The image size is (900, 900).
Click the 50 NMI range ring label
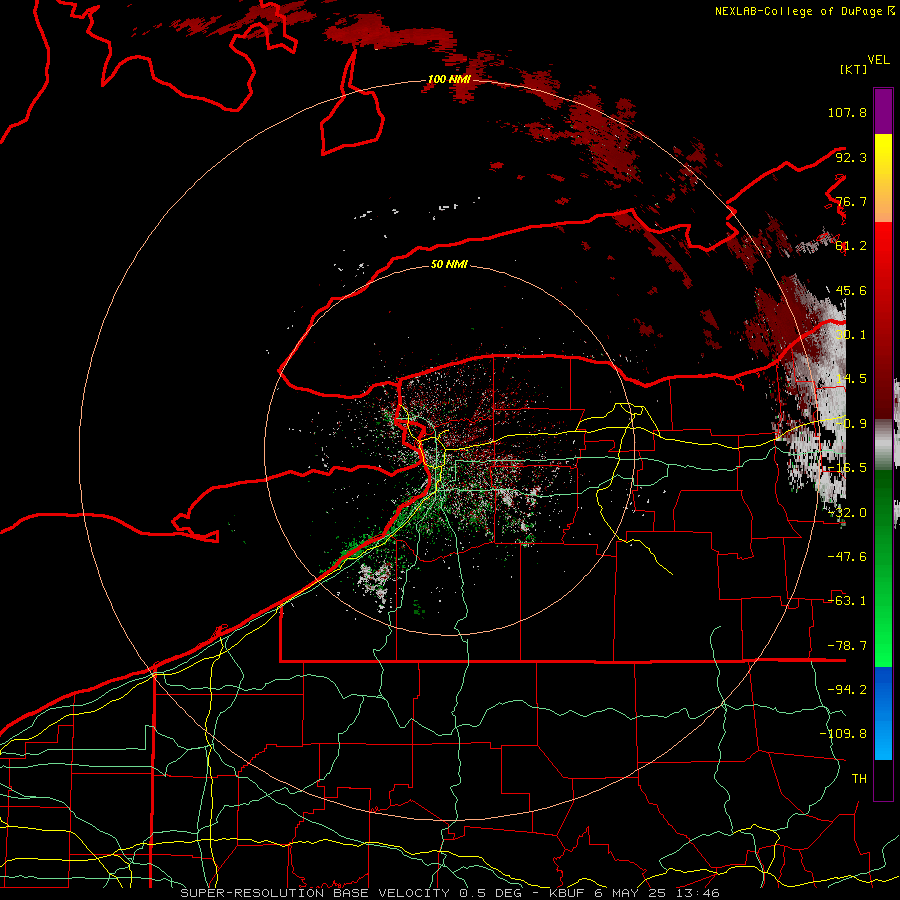pos(449,265)
